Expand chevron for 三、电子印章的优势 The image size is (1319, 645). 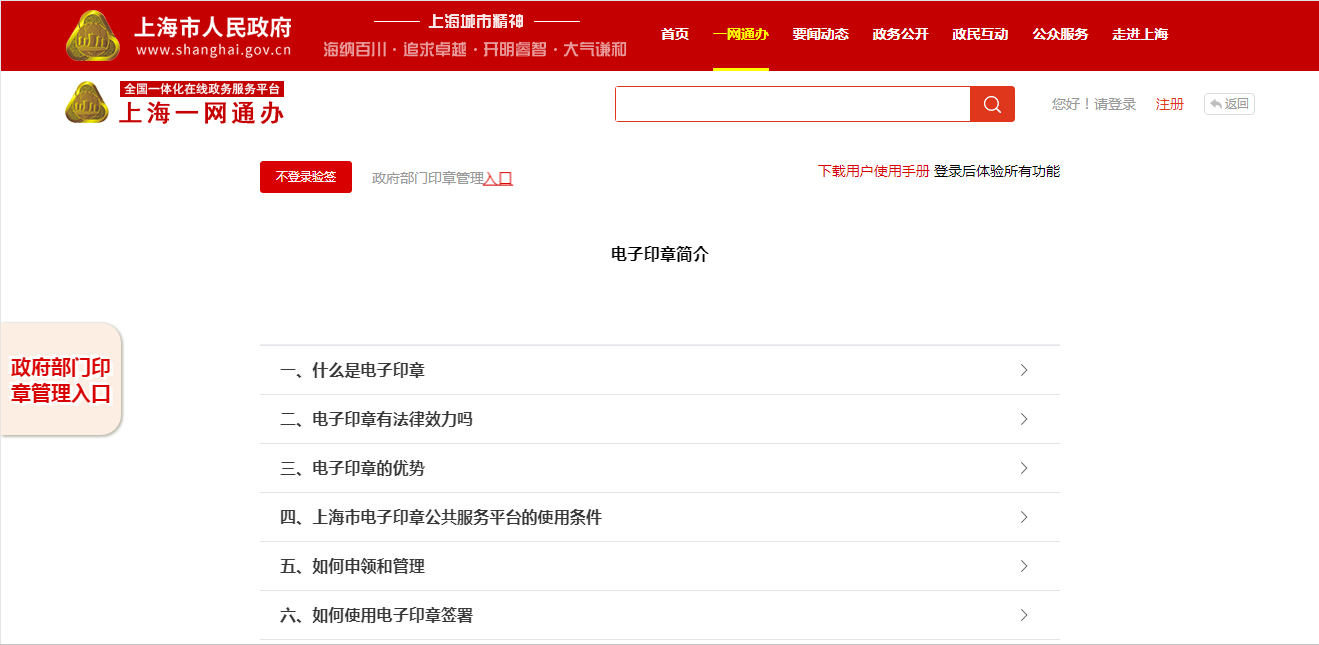coord(1024,468)
